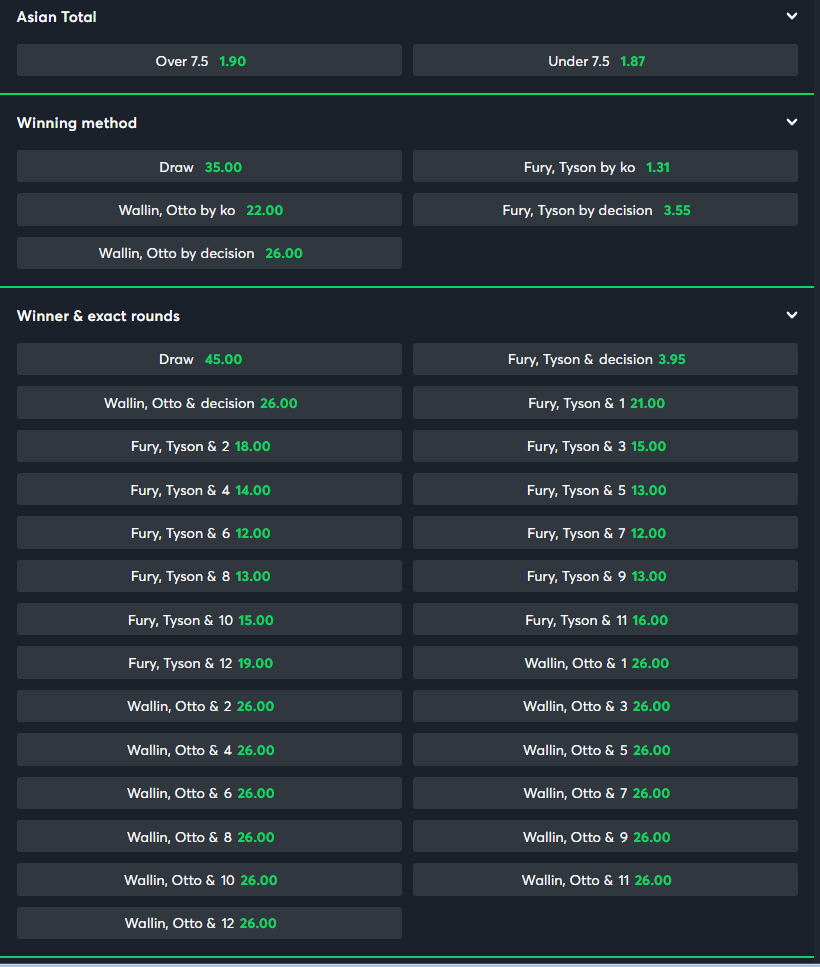Screen dimensions: 820x967
Task: Select Fury, Tyson & 4 at 14.00
Action: 209,490
